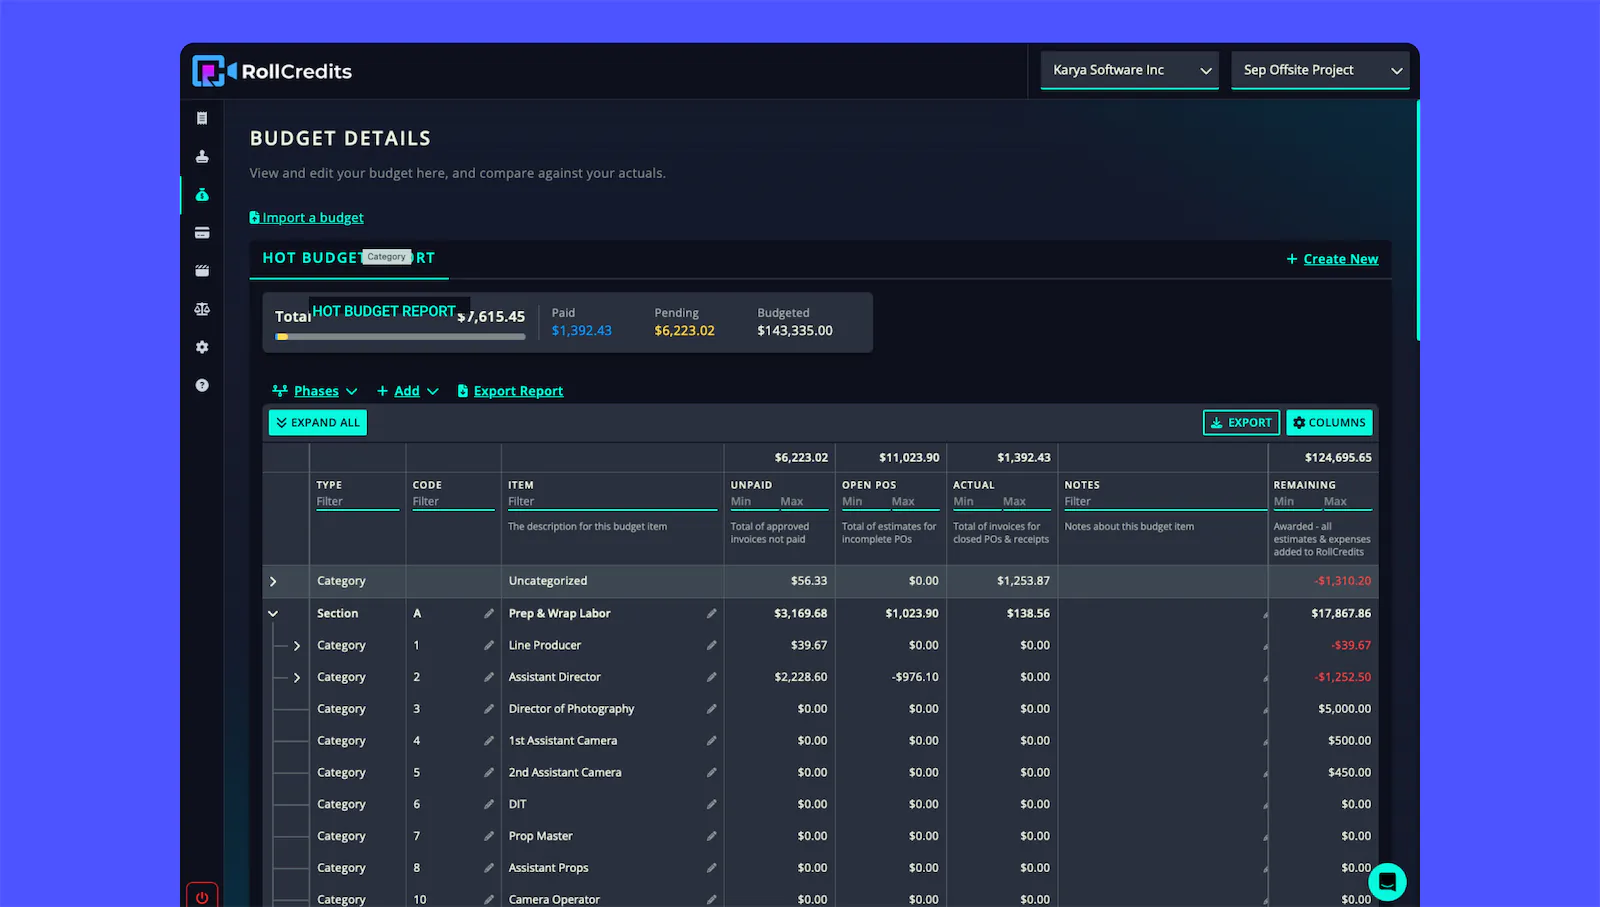Open the Sep Offsite Project dropdown

click(1320, 70)
